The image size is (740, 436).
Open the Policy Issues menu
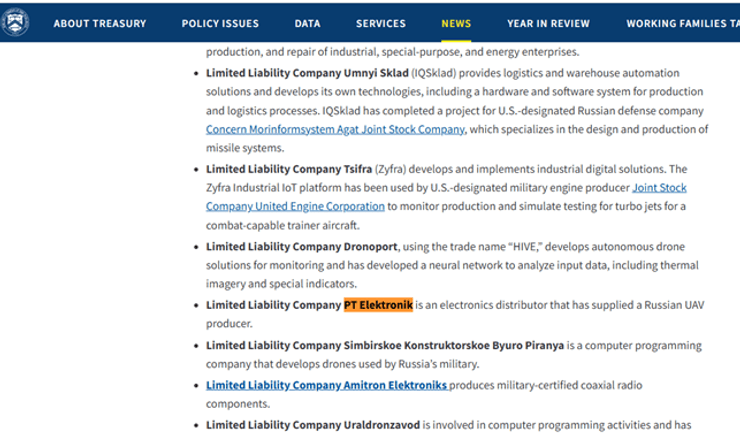pyautogui.click(x=220, y=23)
